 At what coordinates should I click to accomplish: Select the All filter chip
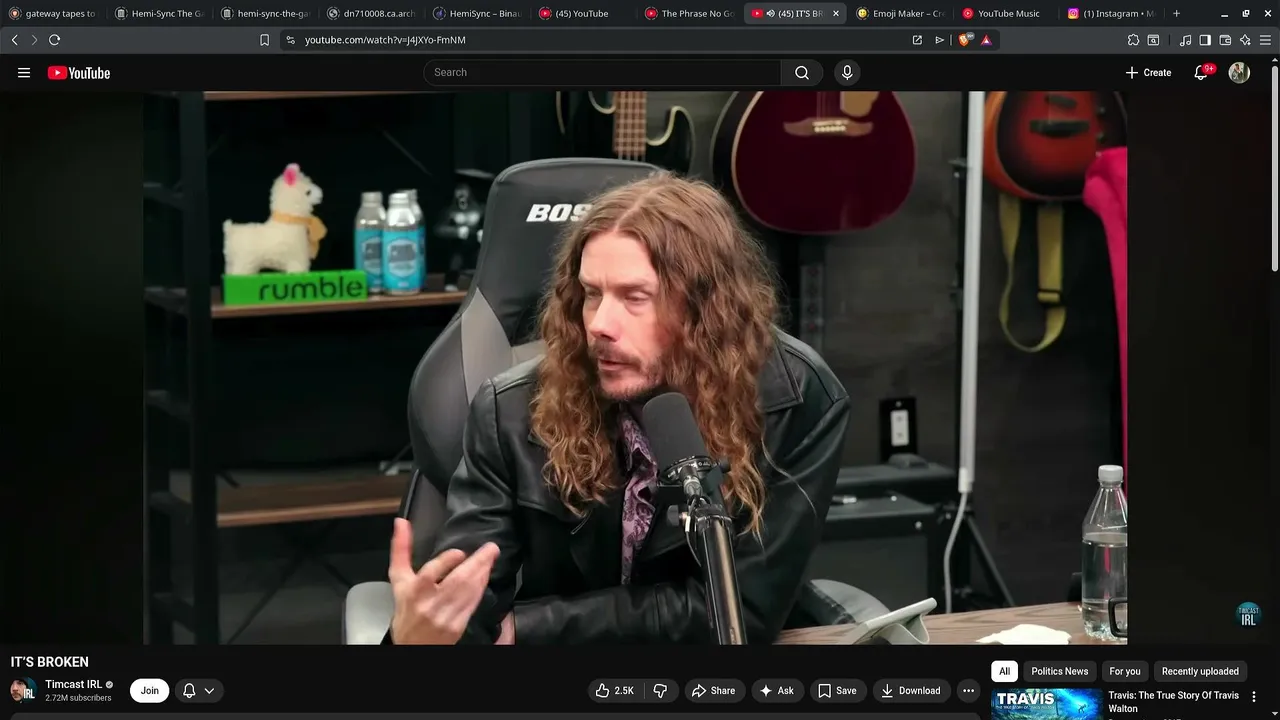[1004, 671]
